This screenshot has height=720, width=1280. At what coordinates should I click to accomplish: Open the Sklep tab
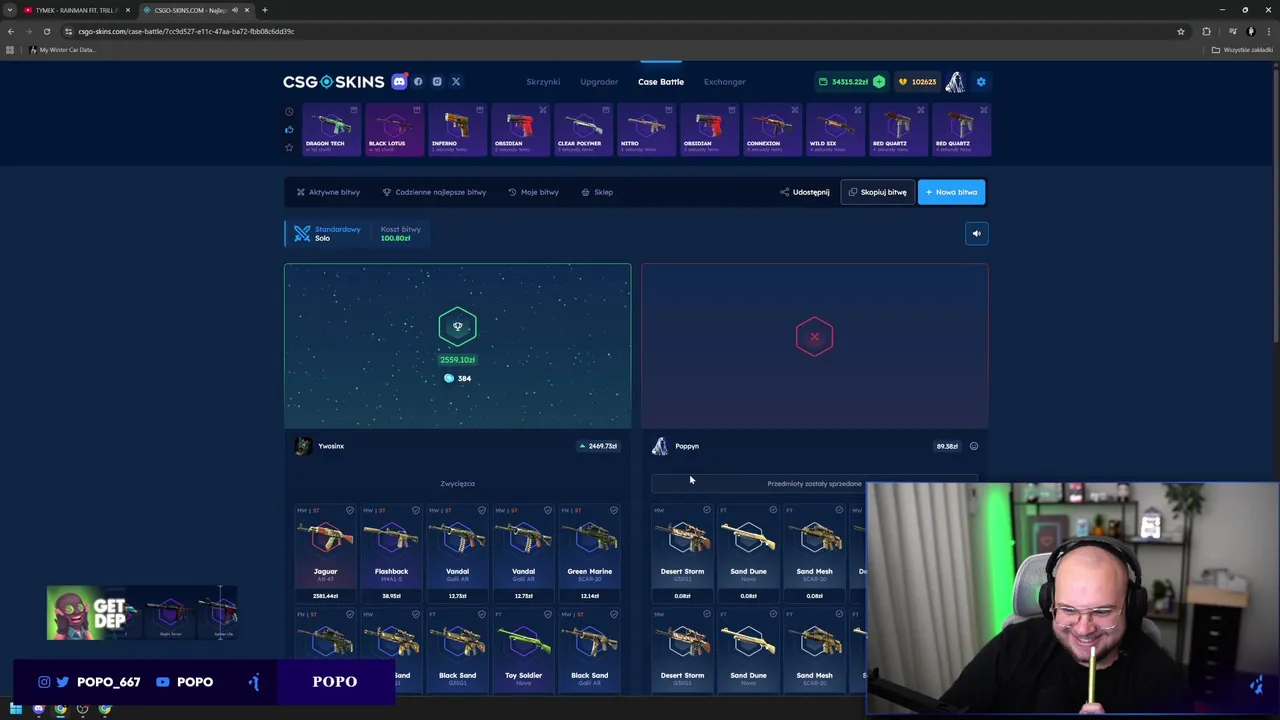point(597,192)
